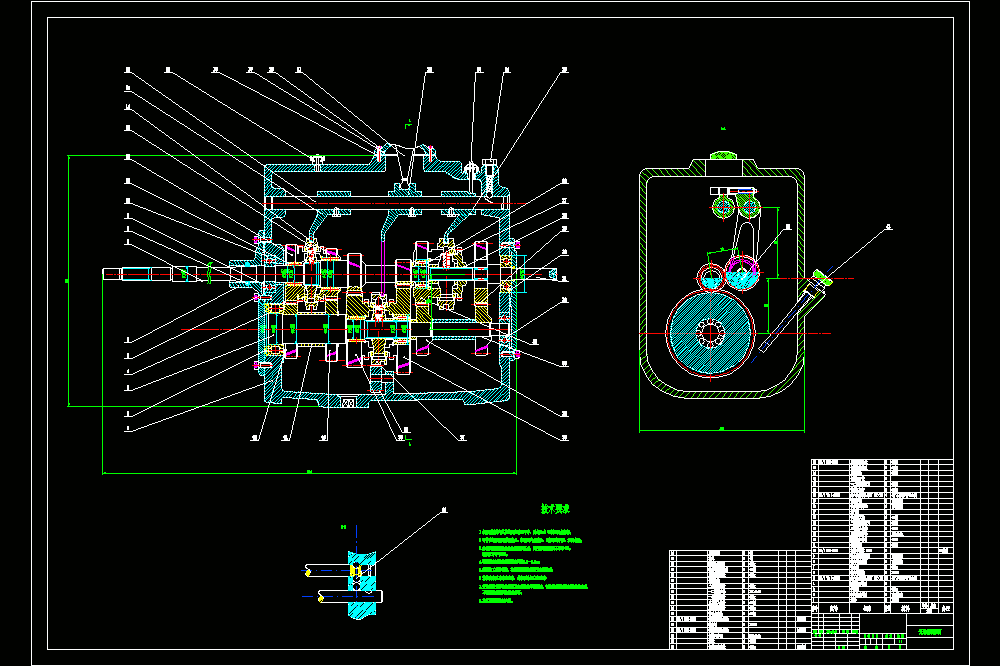The height and width of the screenshot is (666, 1000).
Task: Click the green filler plug atop right housing
Action: click(x=722, y=156)
